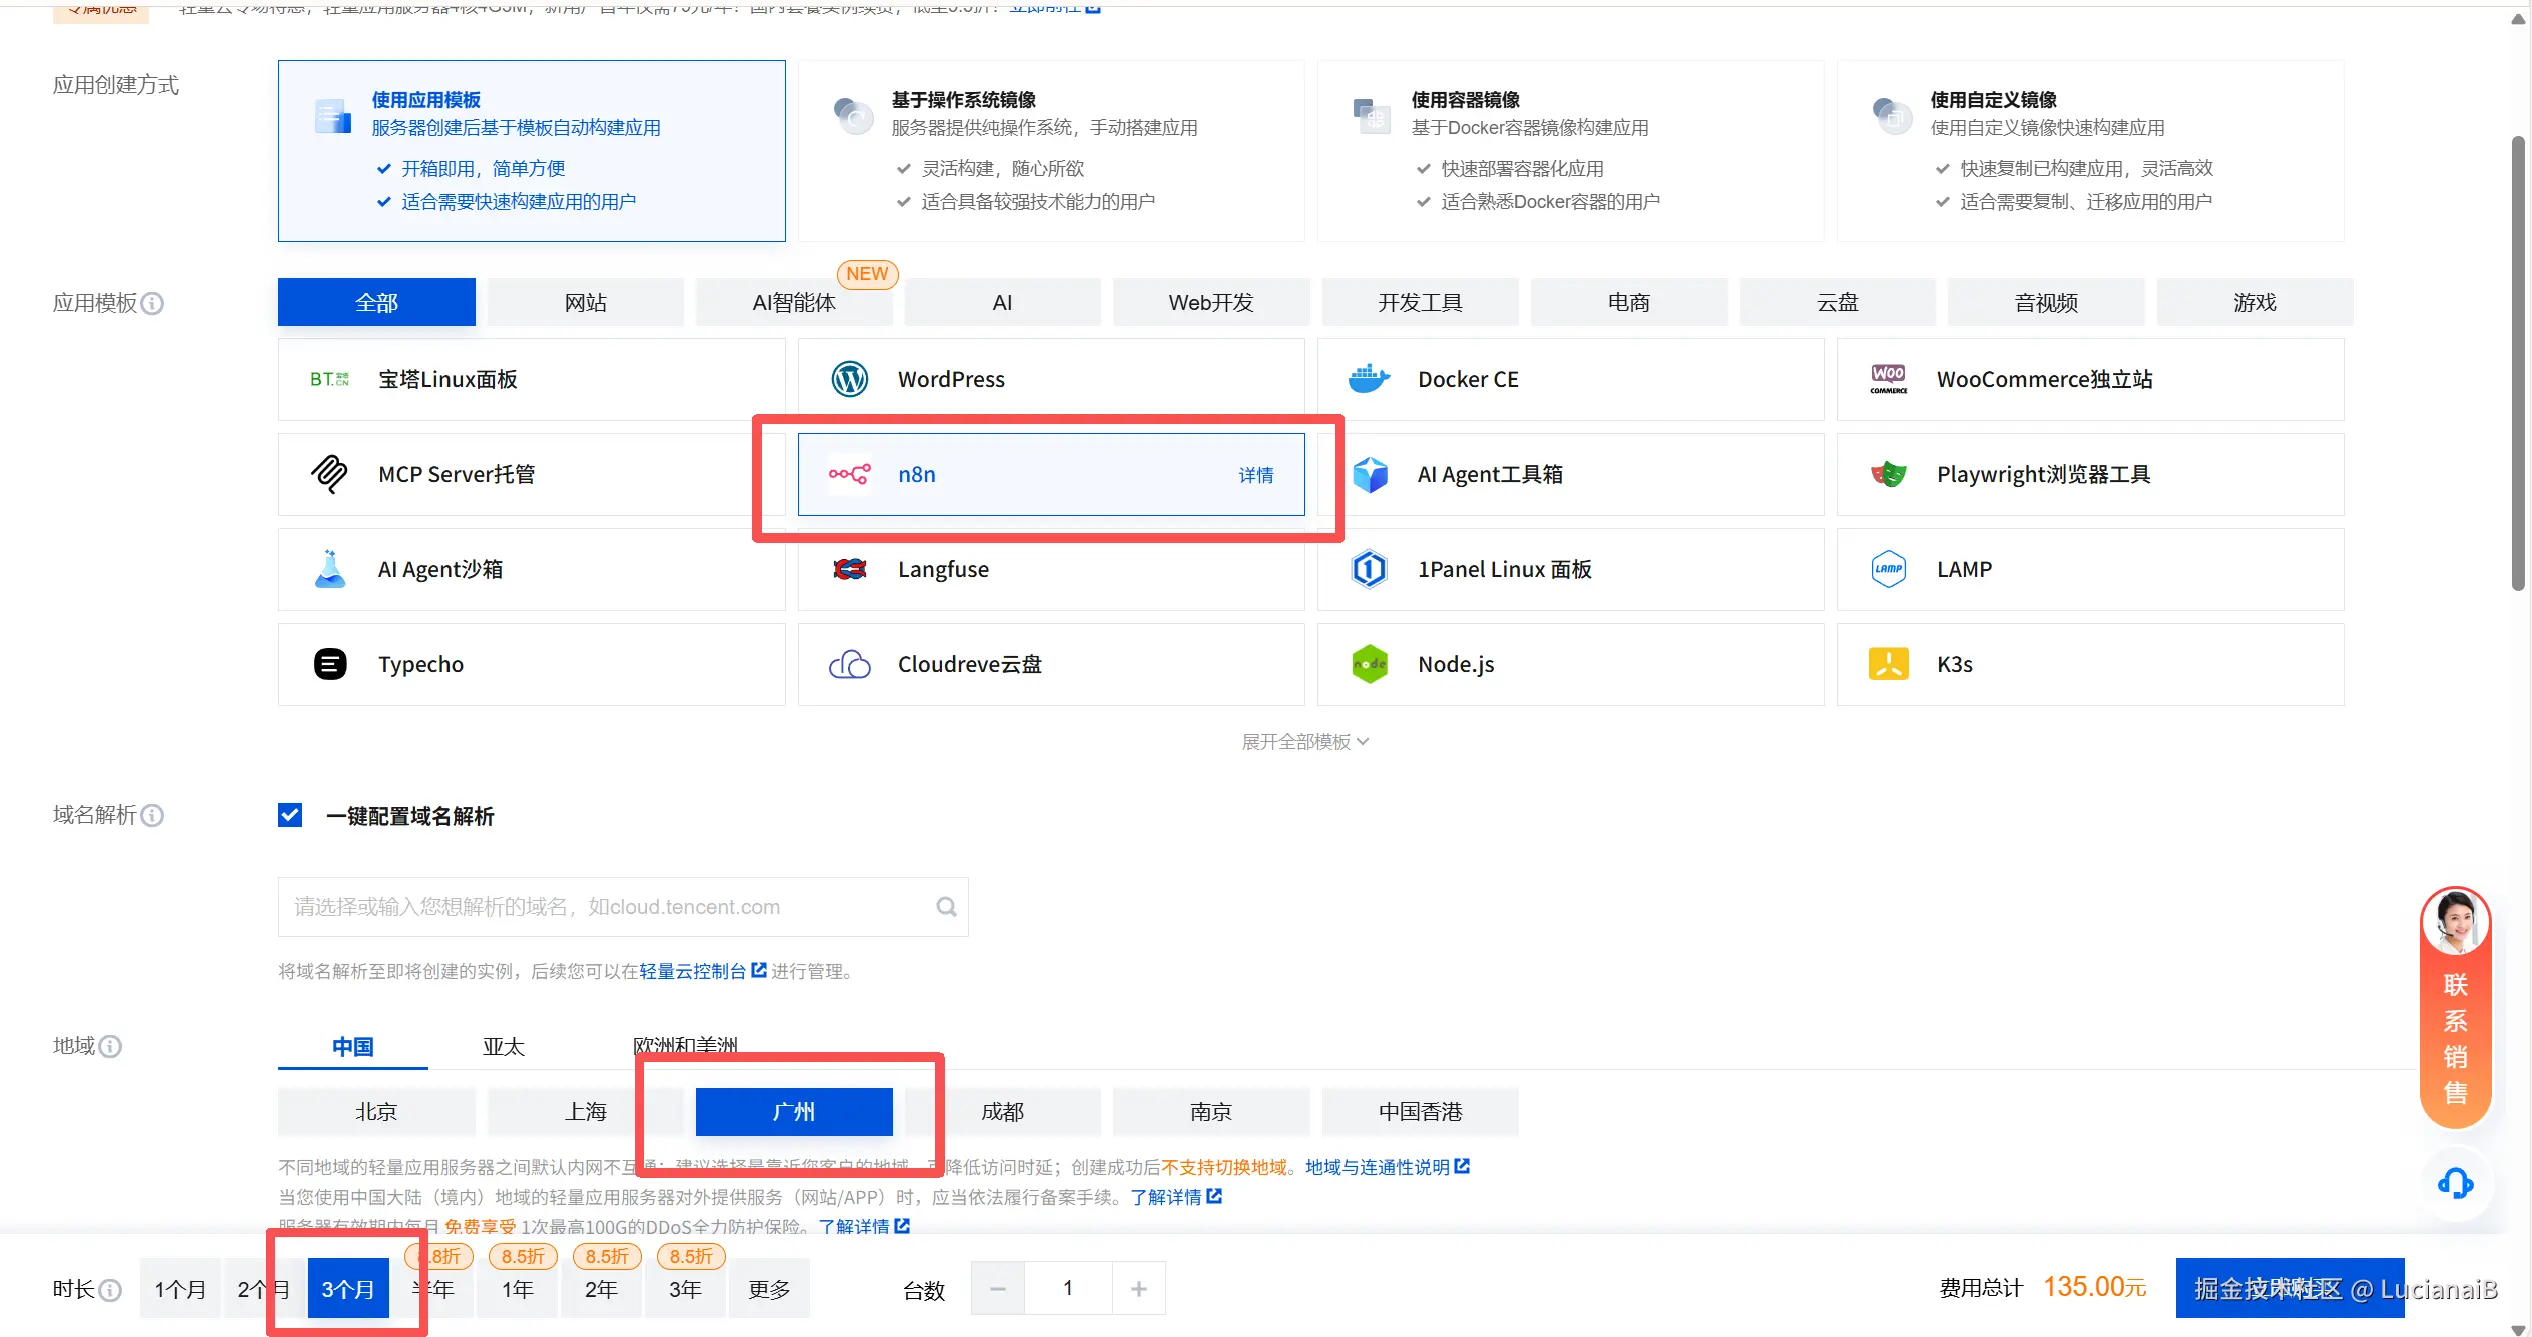Open 地域与连通性说明 link

pos(1377,1167)
